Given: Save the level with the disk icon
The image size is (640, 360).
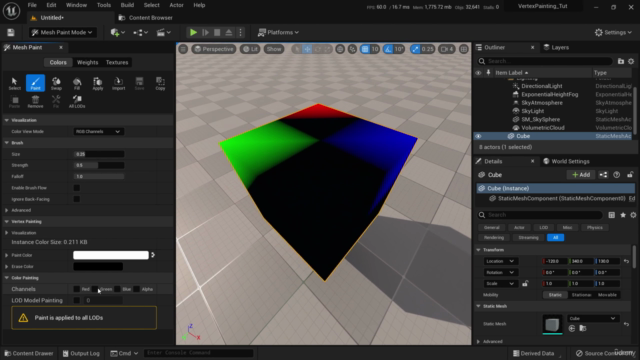Looking at the screenshot, I should pos(11,32).
